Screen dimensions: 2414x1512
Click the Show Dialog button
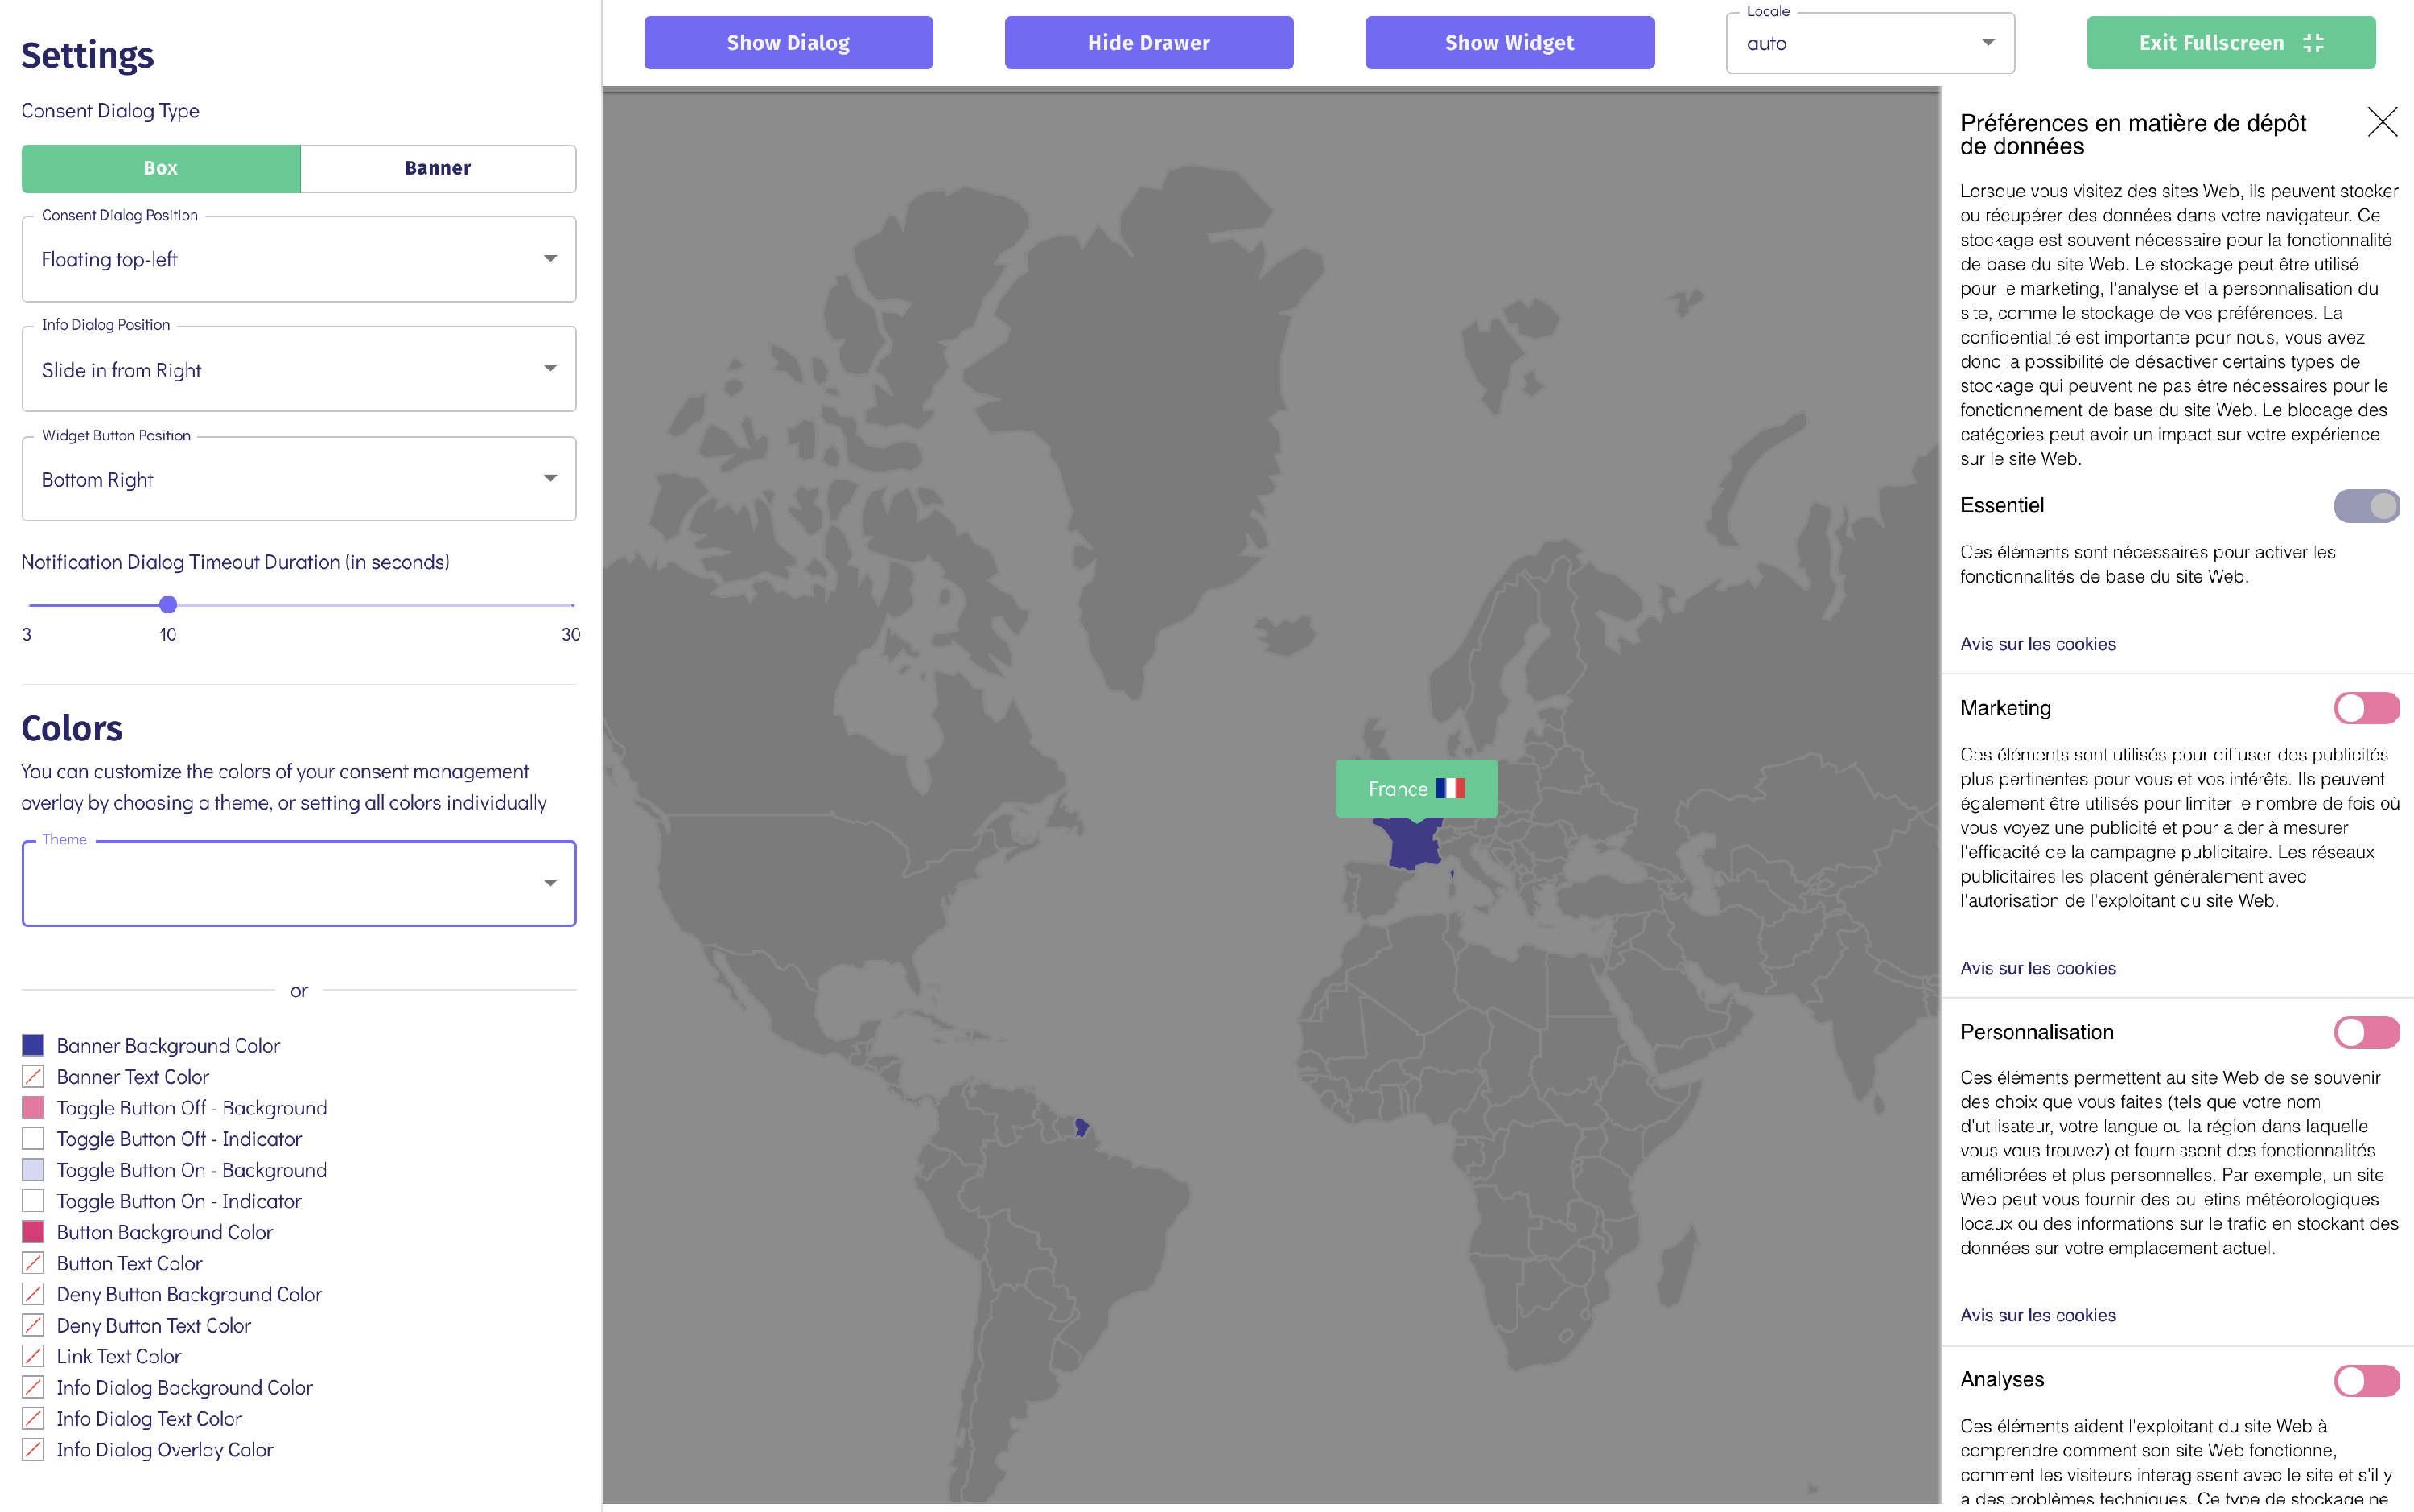coord(788,43)
